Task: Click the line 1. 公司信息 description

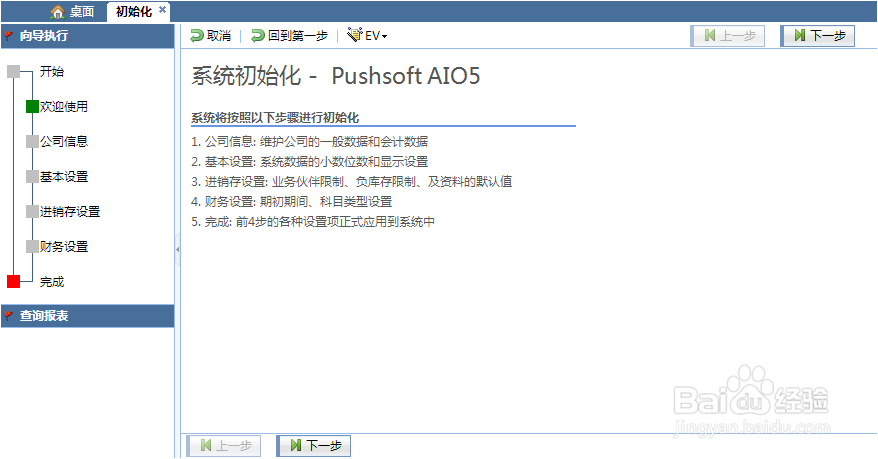Action: point(310,142)
